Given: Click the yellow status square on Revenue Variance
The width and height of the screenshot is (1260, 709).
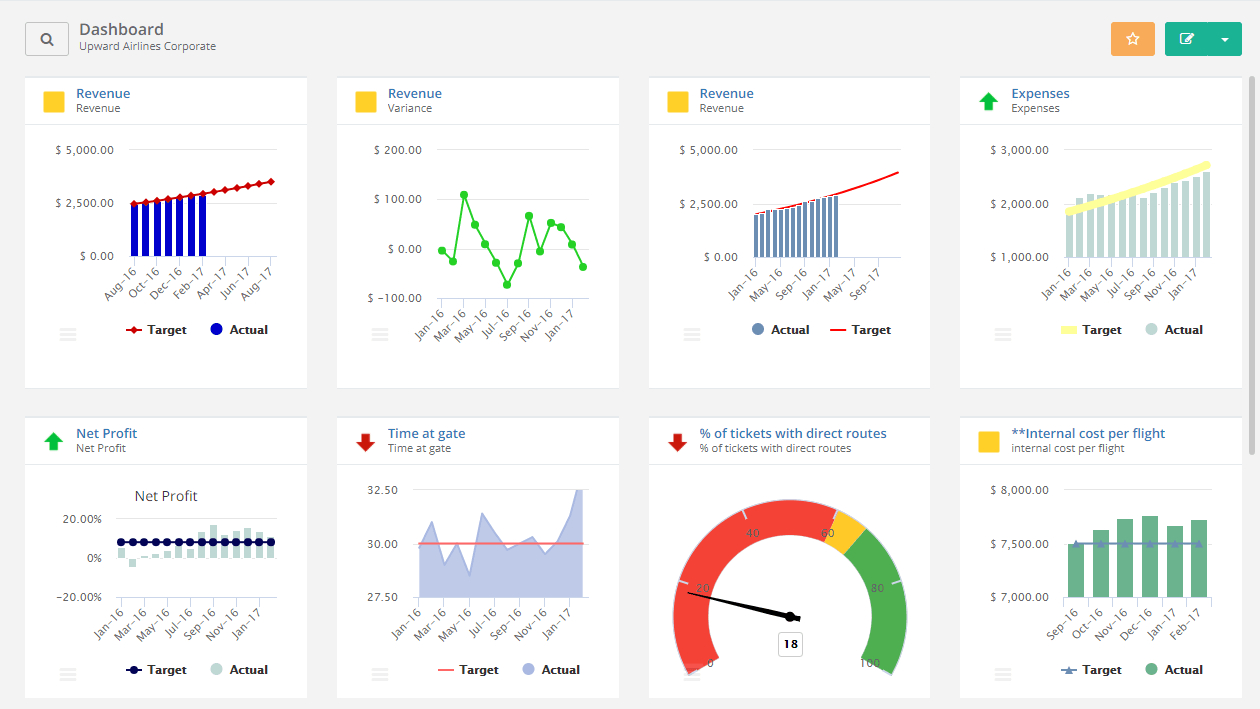Looking at the screenshot, I should tap(365, 100).
